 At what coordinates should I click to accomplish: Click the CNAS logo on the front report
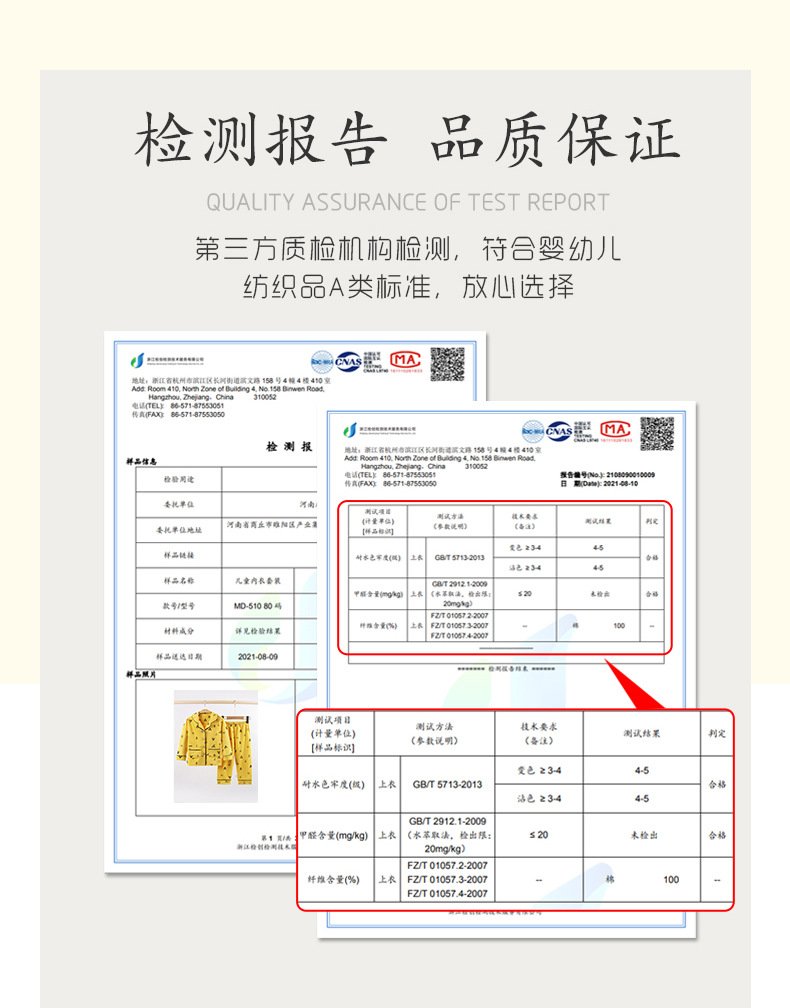559,431
